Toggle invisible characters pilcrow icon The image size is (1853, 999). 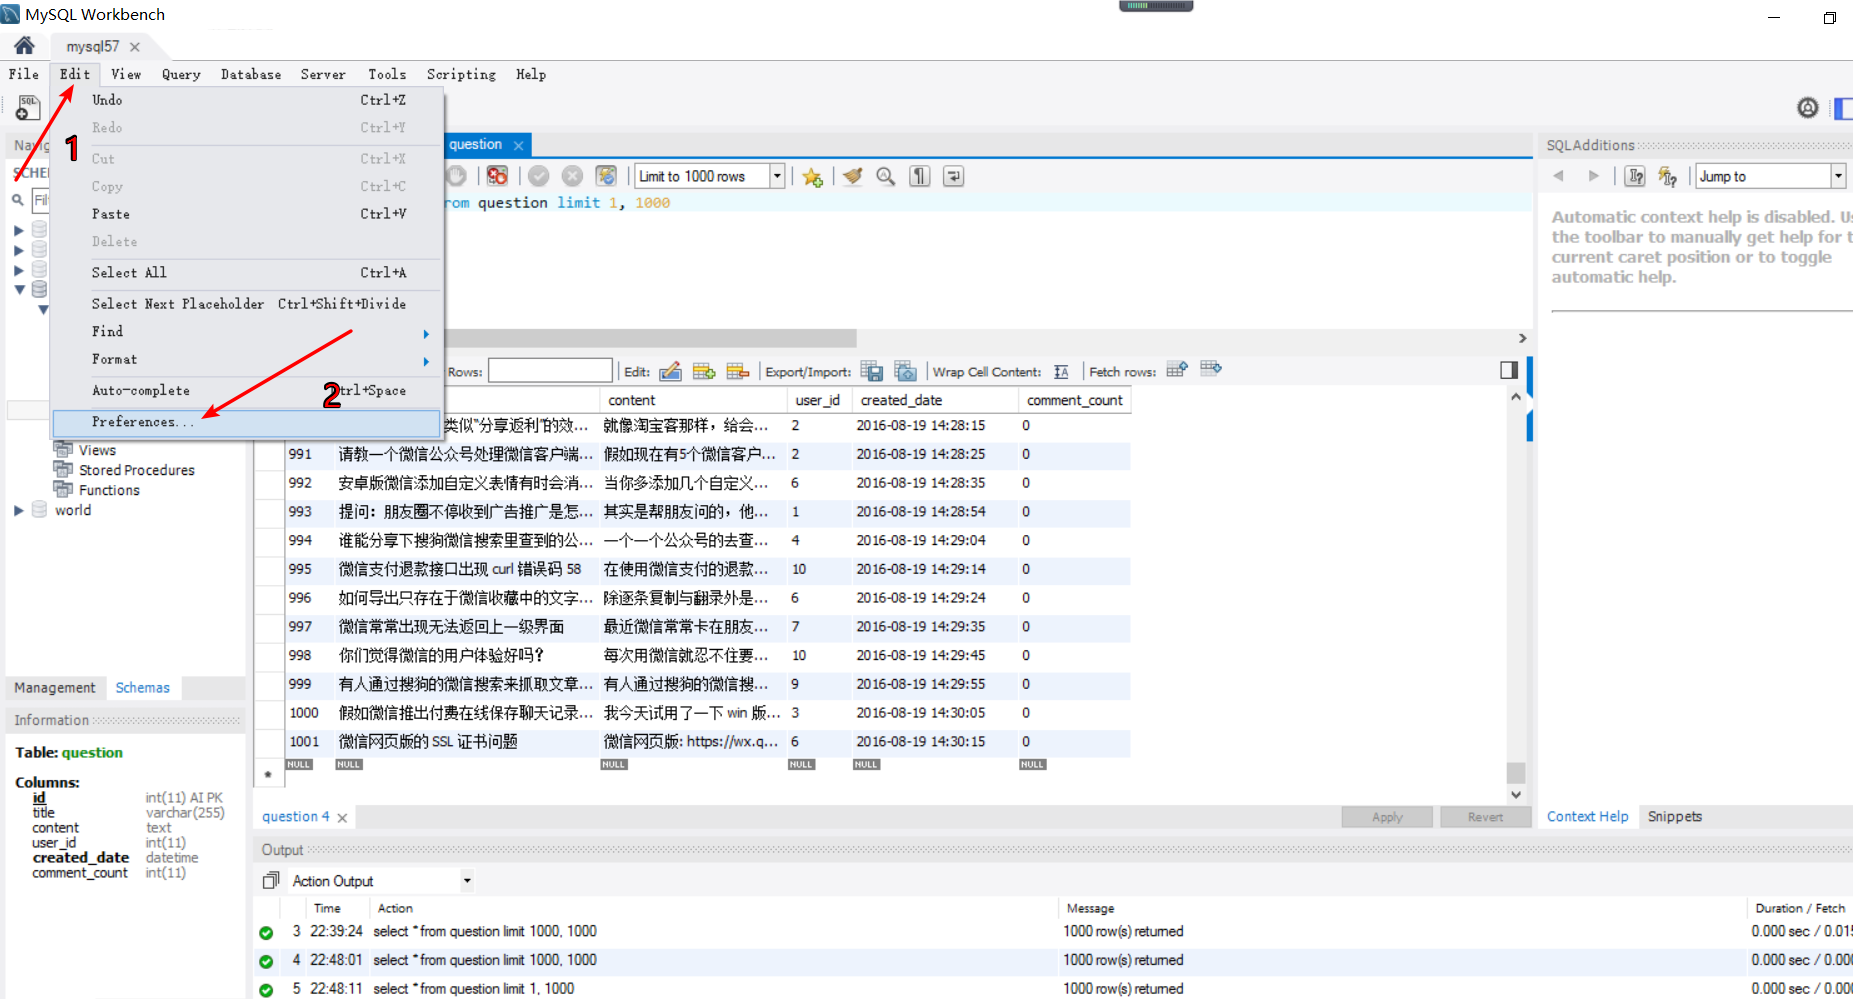[920, 176]
